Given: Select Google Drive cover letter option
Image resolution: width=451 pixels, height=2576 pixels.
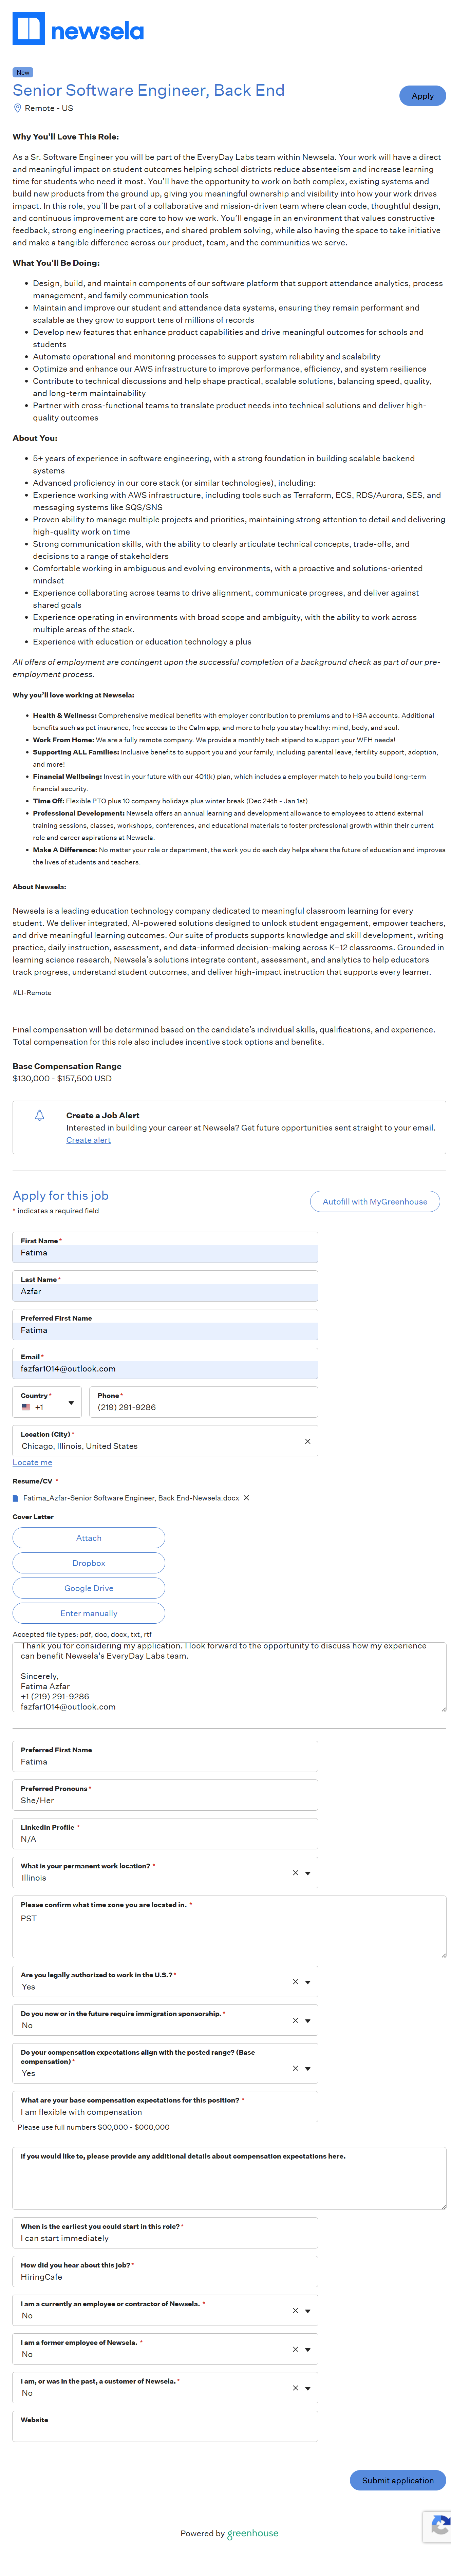Looking at the screenshot, I should point(89,1588).
